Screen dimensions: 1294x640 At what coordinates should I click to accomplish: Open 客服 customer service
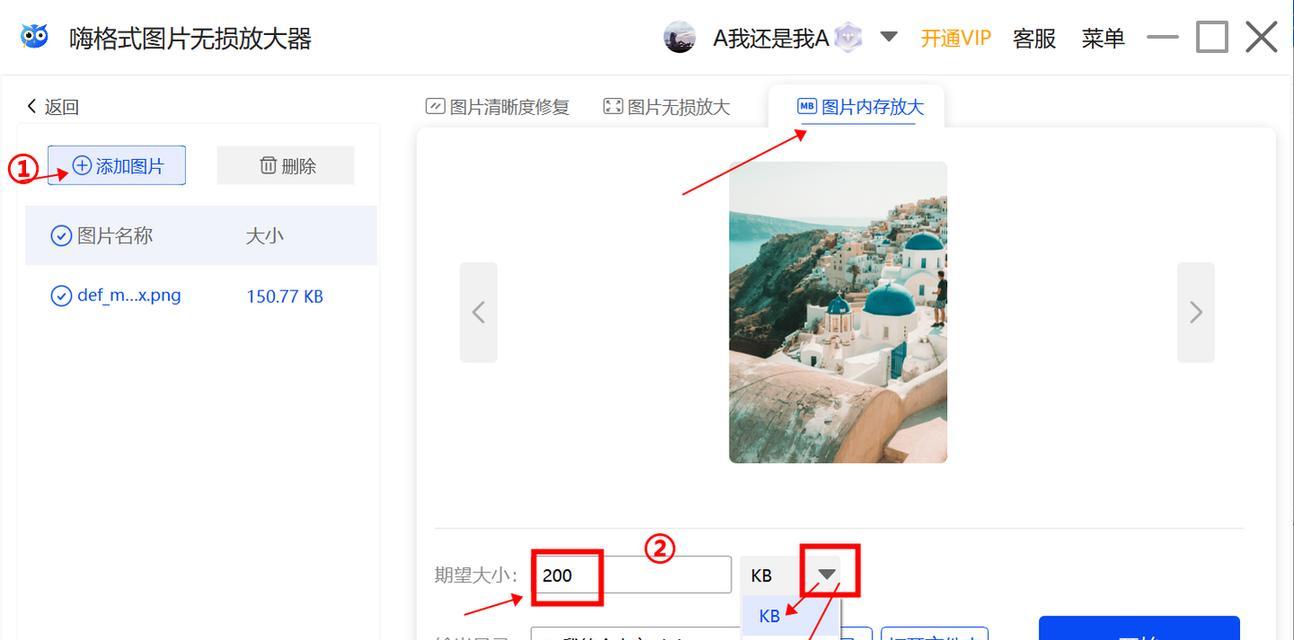pos(1034,38)
